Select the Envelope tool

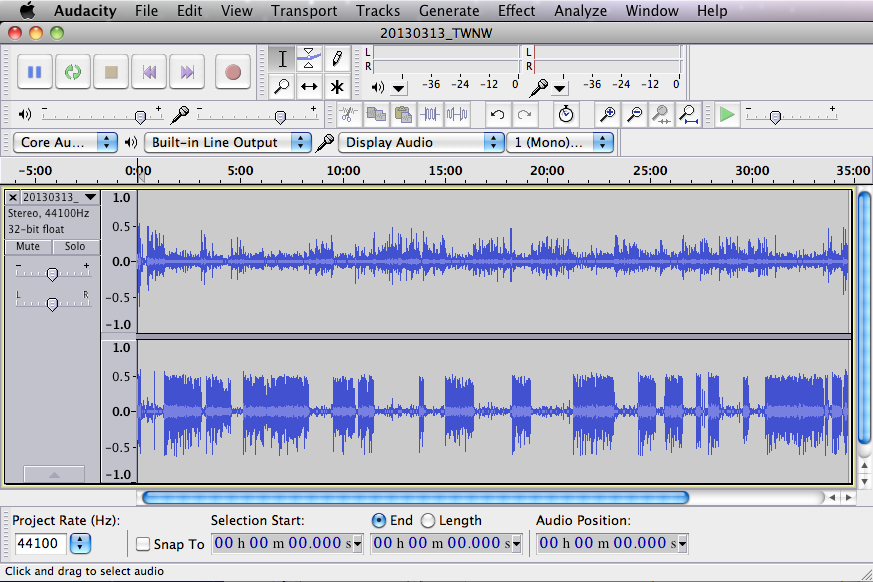pyautogui.click(x=310, y=58)
